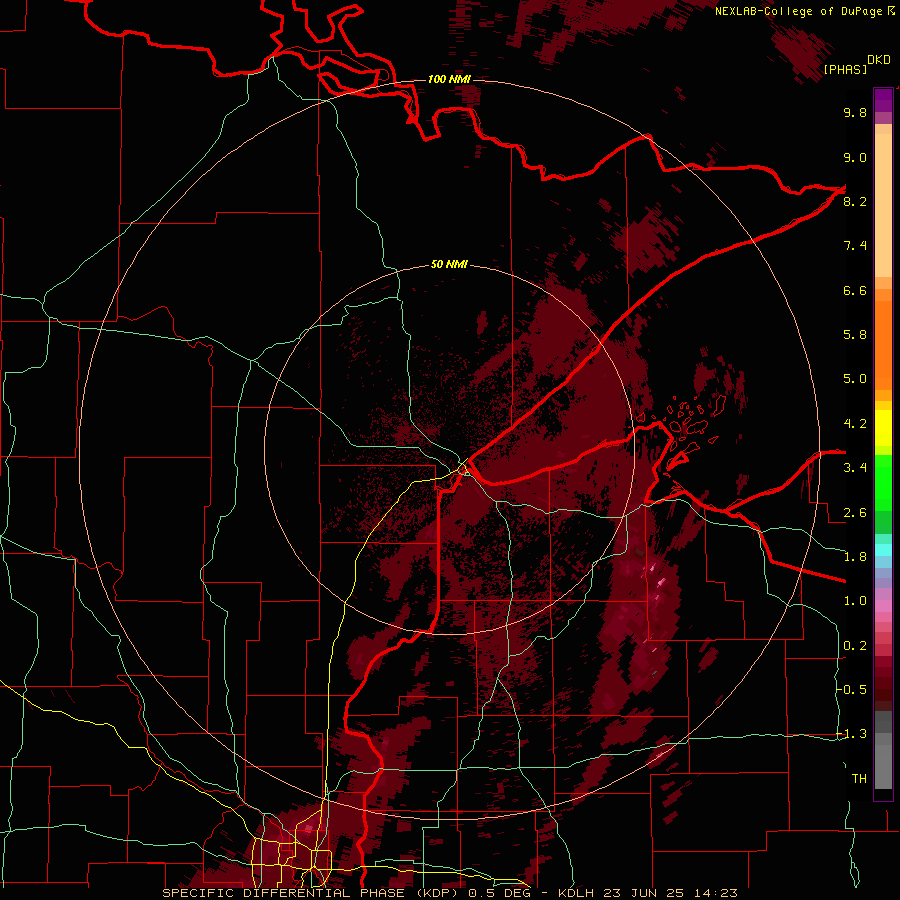The image size is (900, 900).
Task: Click the 0.2 scale value
Action: tap(855, 646)
